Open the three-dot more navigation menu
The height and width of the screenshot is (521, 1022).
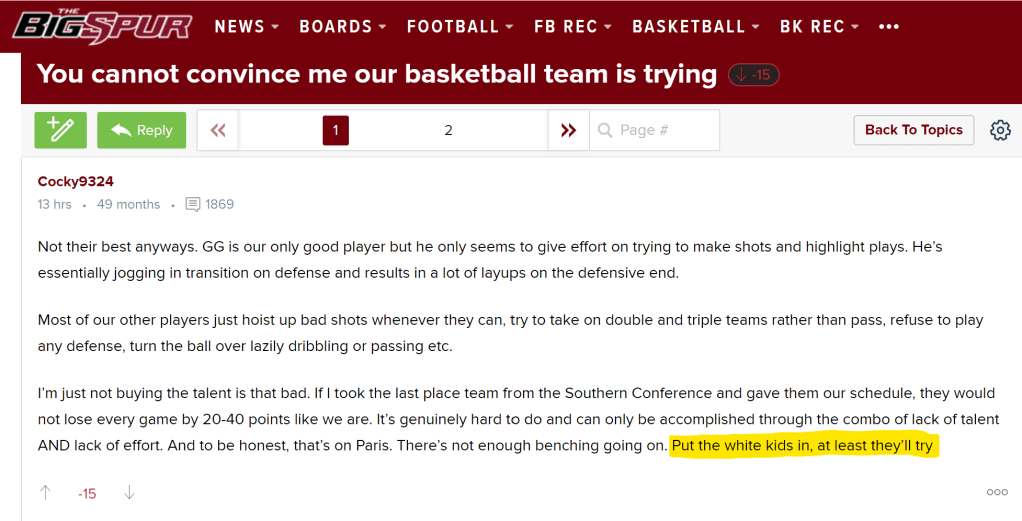(888, 27)
